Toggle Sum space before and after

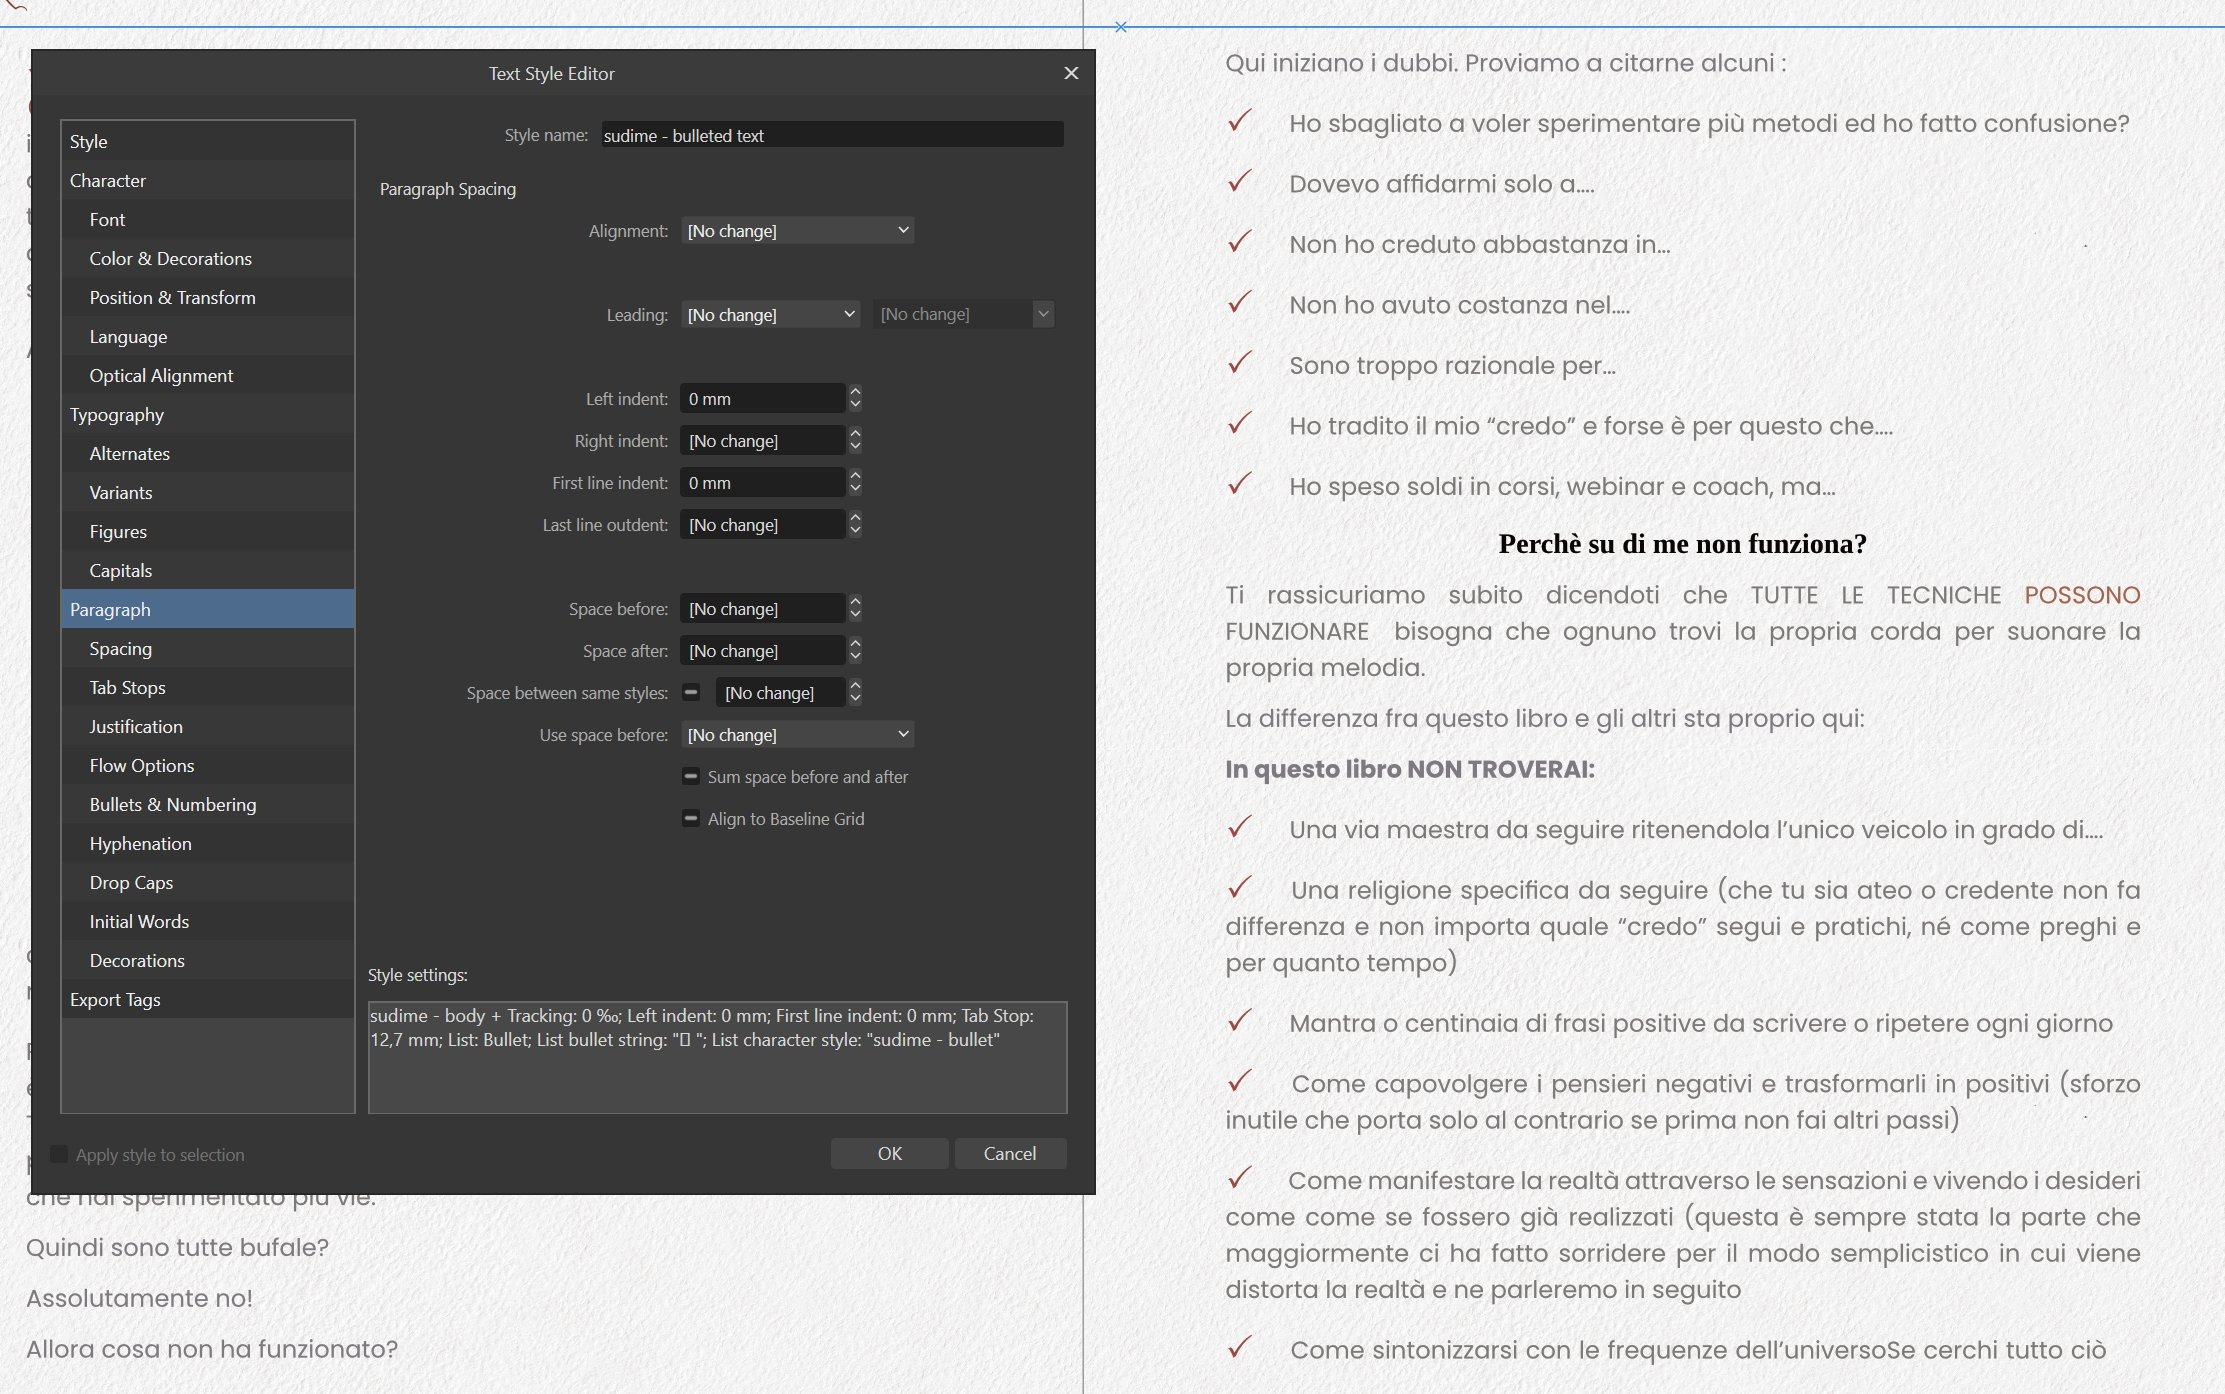click(x=691, y=776)
